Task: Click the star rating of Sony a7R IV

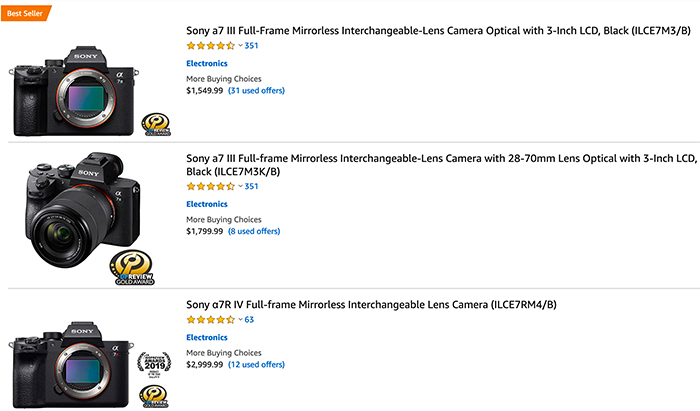Action: coord(211,320)
